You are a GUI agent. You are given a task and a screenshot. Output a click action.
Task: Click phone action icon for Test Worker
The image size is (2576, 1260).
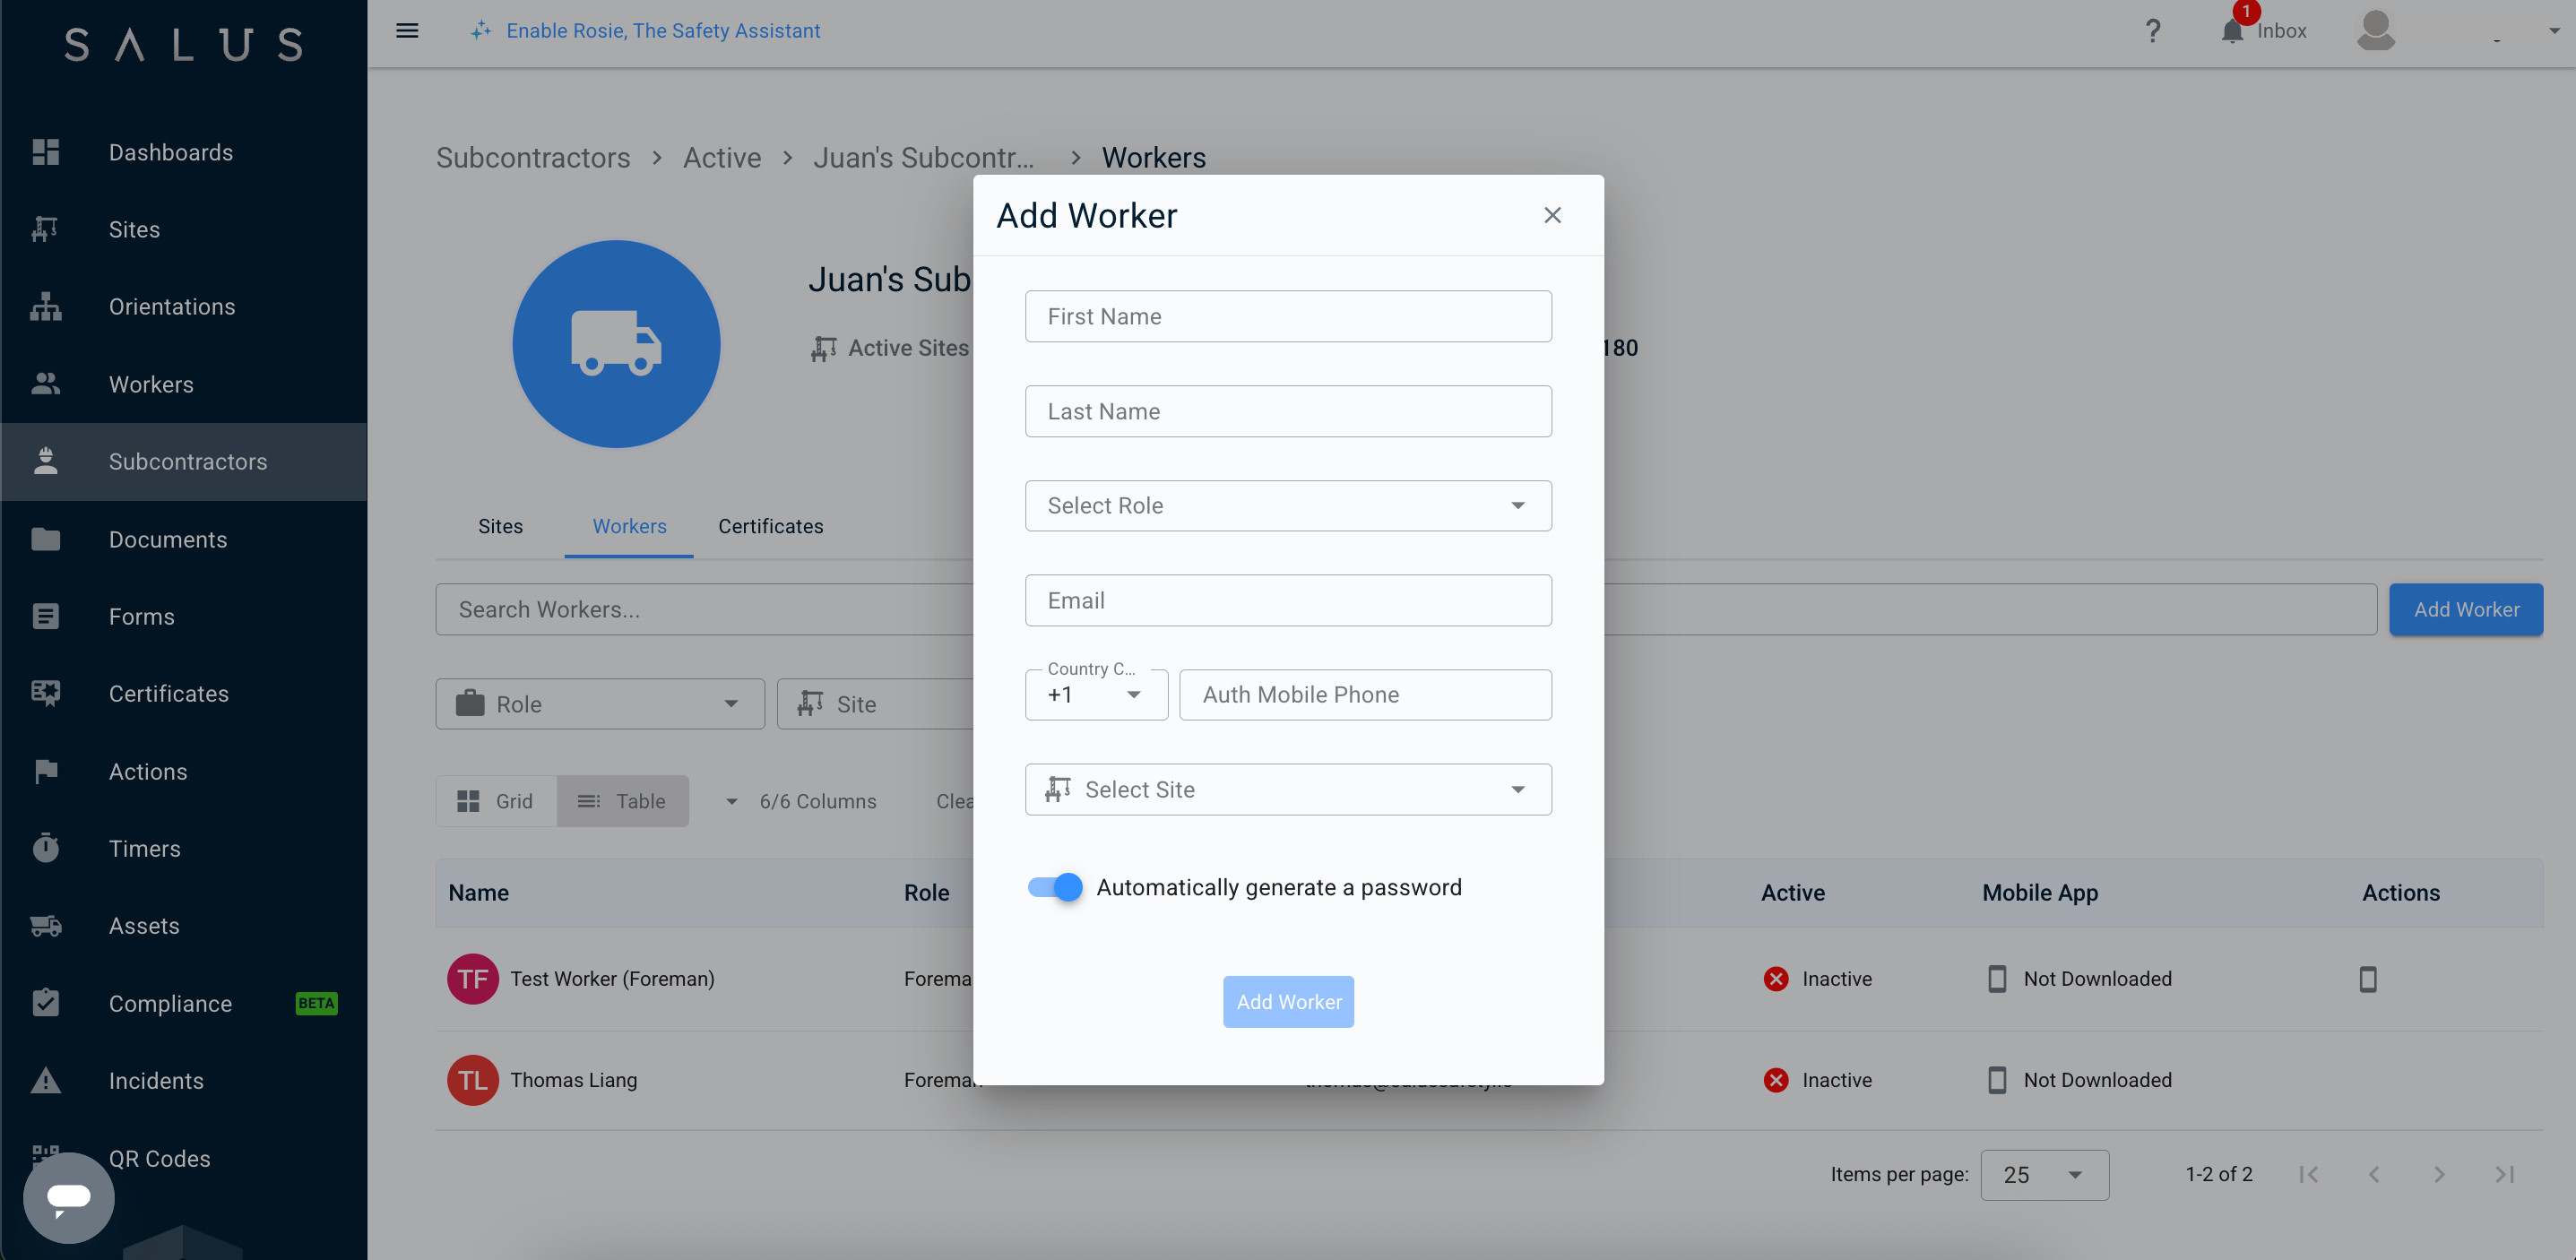[2367, 979]
